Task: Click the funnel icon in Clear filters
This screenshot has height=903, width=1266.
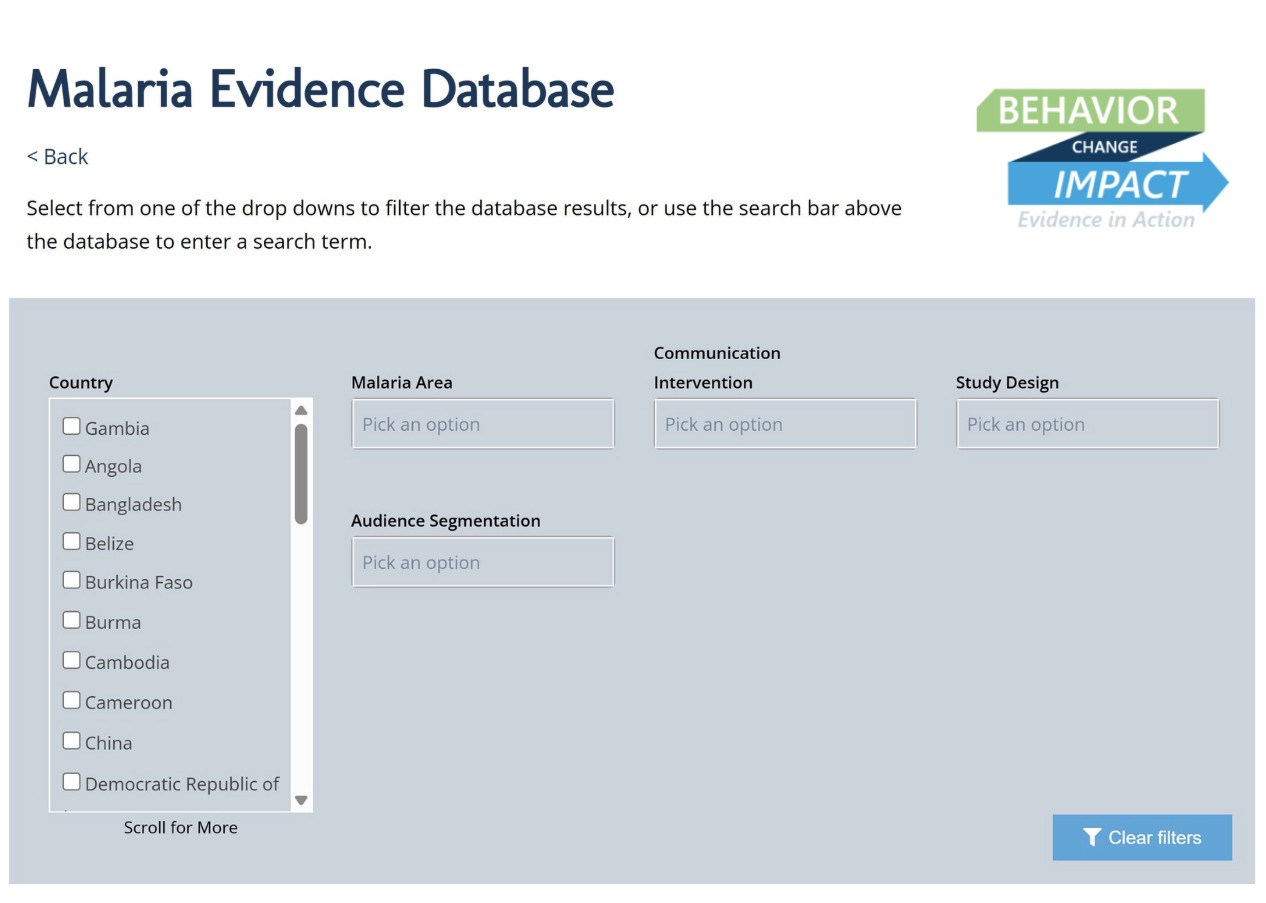Action: [1092, 838]
